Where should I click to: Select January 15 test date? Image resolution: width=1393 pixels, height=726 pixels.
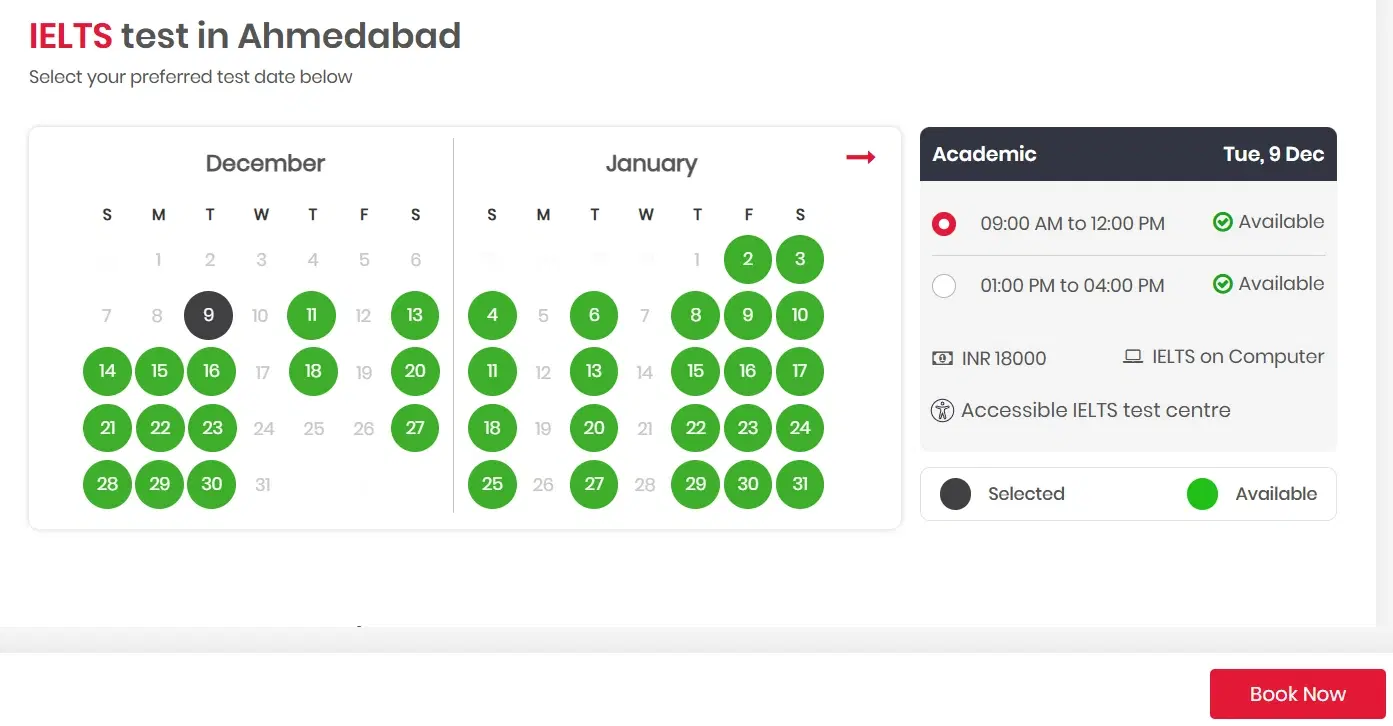click(695, 371)
